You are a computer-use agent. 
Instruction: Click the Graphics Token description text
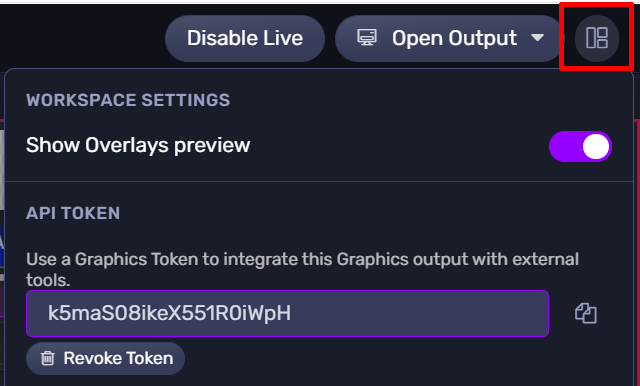(x=302, y=269)
